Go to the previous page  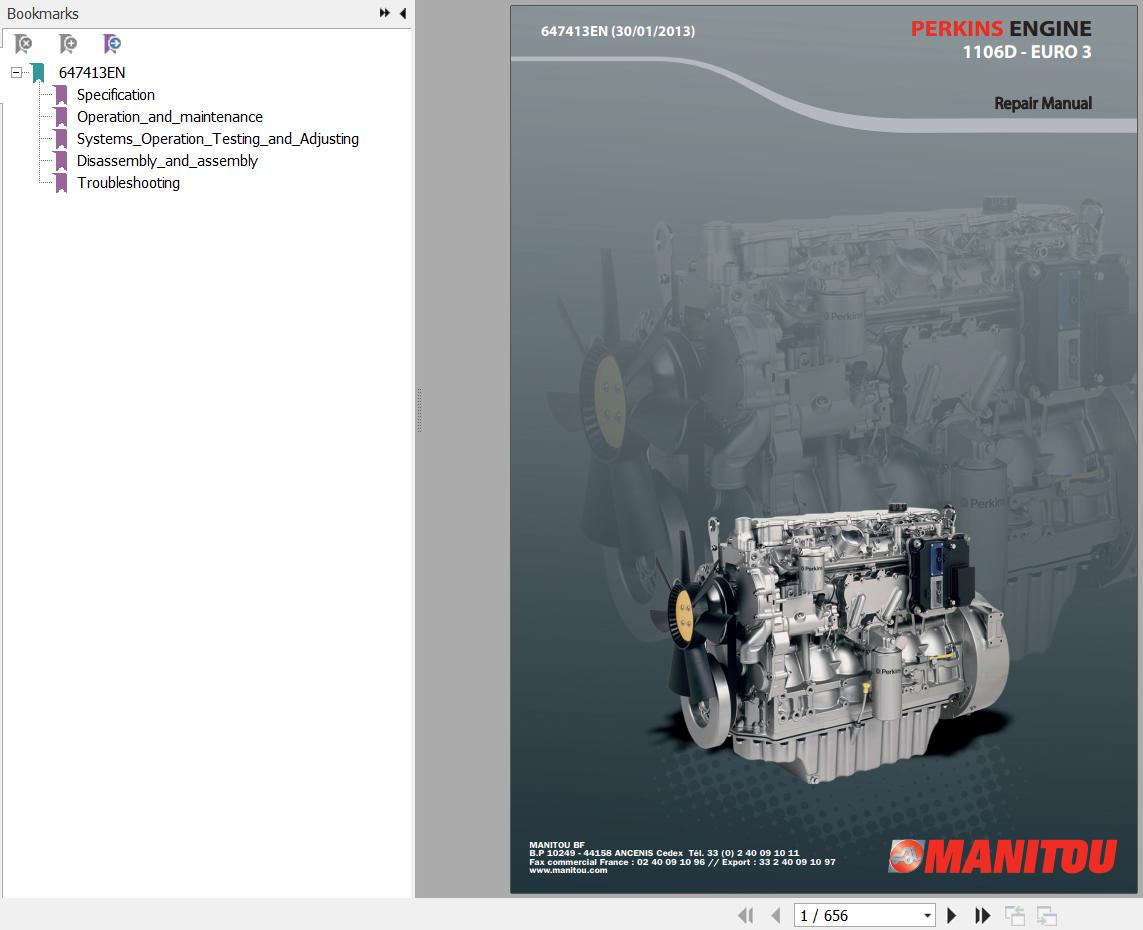776,915
